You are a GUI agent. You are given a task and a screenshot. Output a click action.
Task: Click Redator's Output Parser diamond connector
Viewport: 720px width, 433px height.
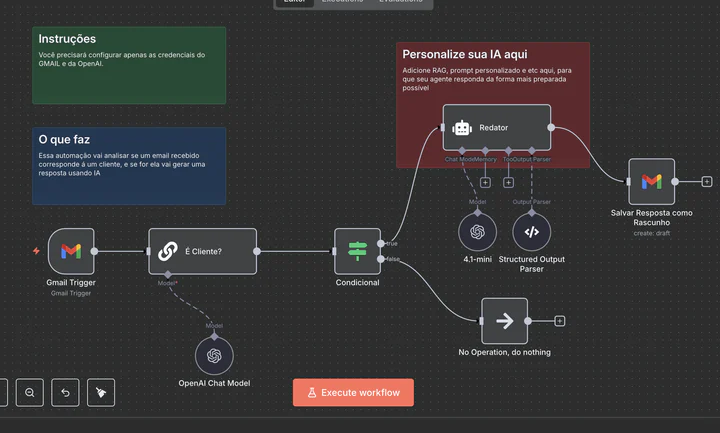tap(532, 151)
